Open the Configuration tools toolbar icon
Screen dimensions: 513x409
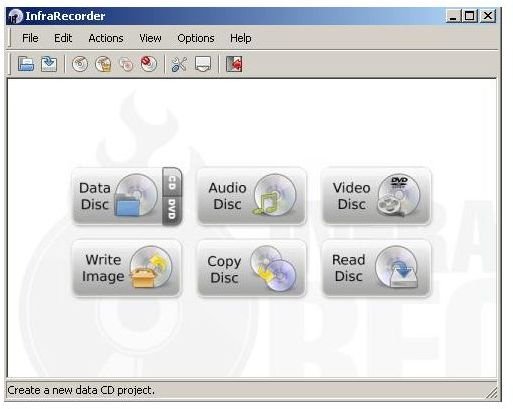tap(179, 64)
